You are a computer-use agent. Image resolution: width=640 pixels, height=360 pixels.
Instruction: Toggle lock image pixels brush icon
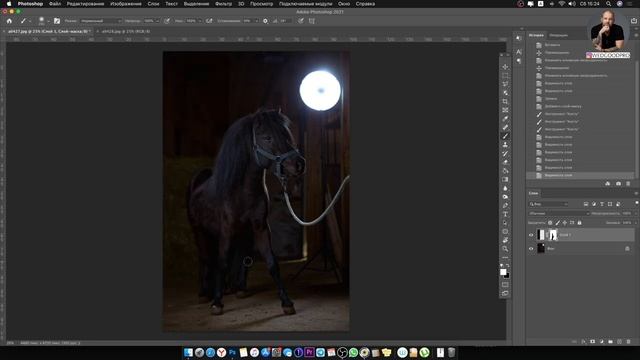(558, 223)
